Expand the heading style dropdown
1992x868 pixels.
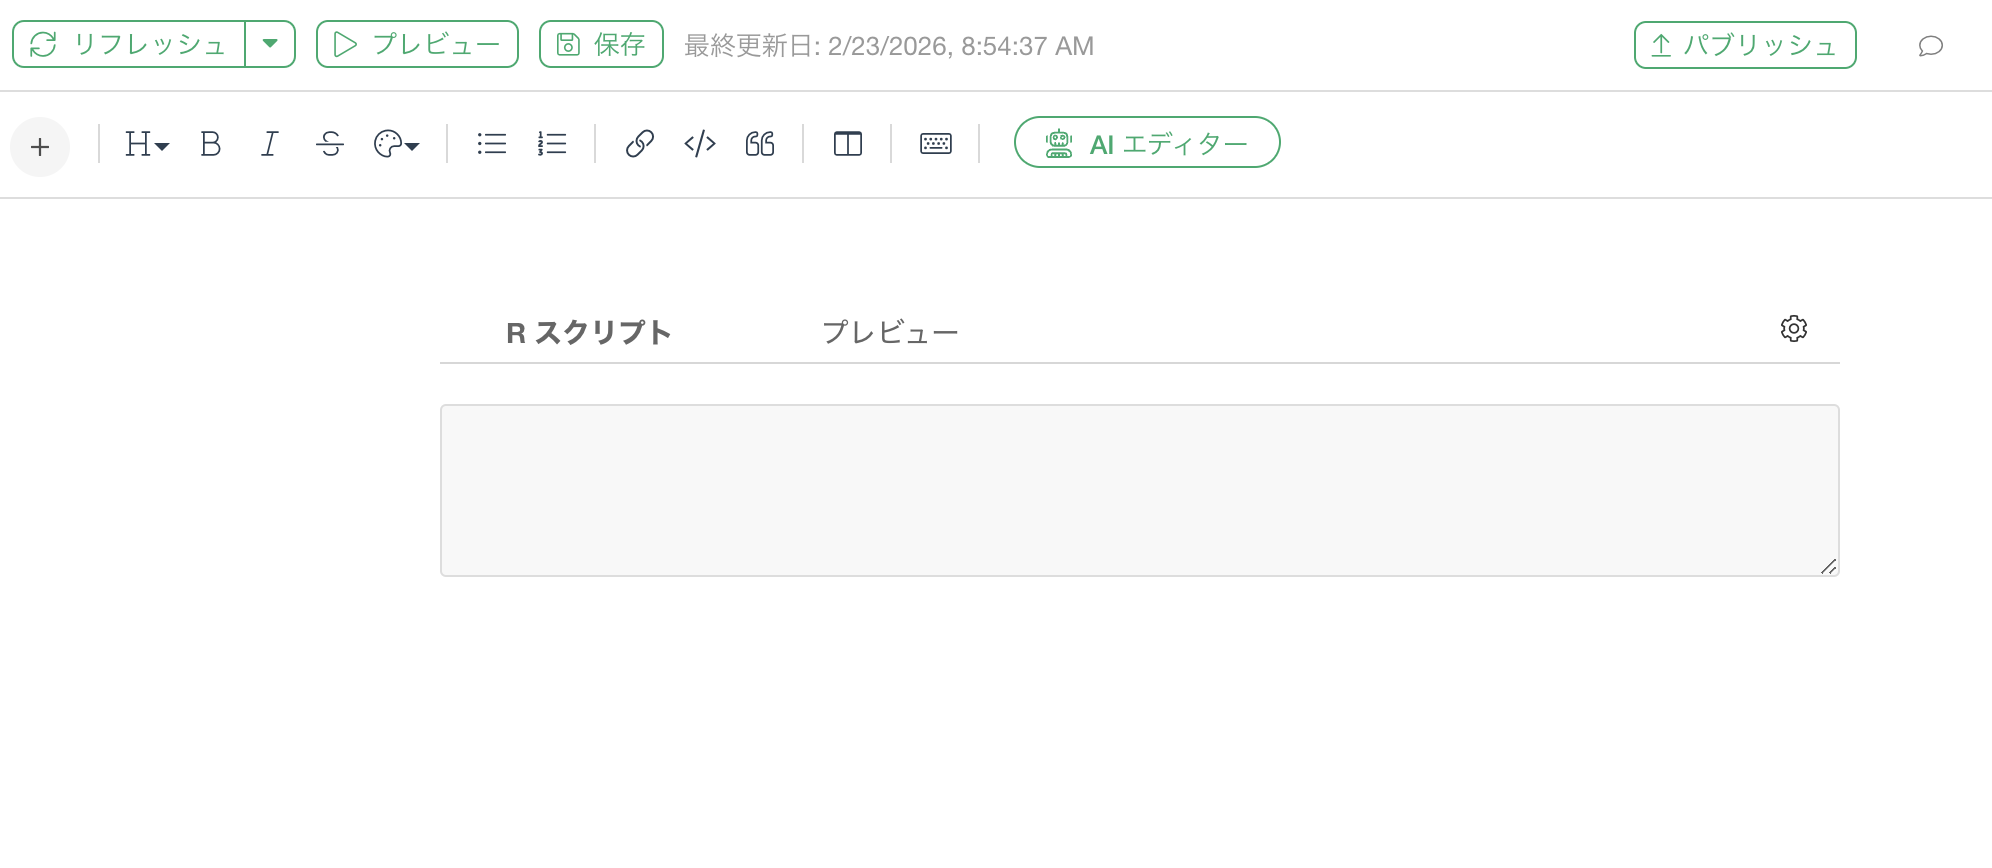point(146,144)
